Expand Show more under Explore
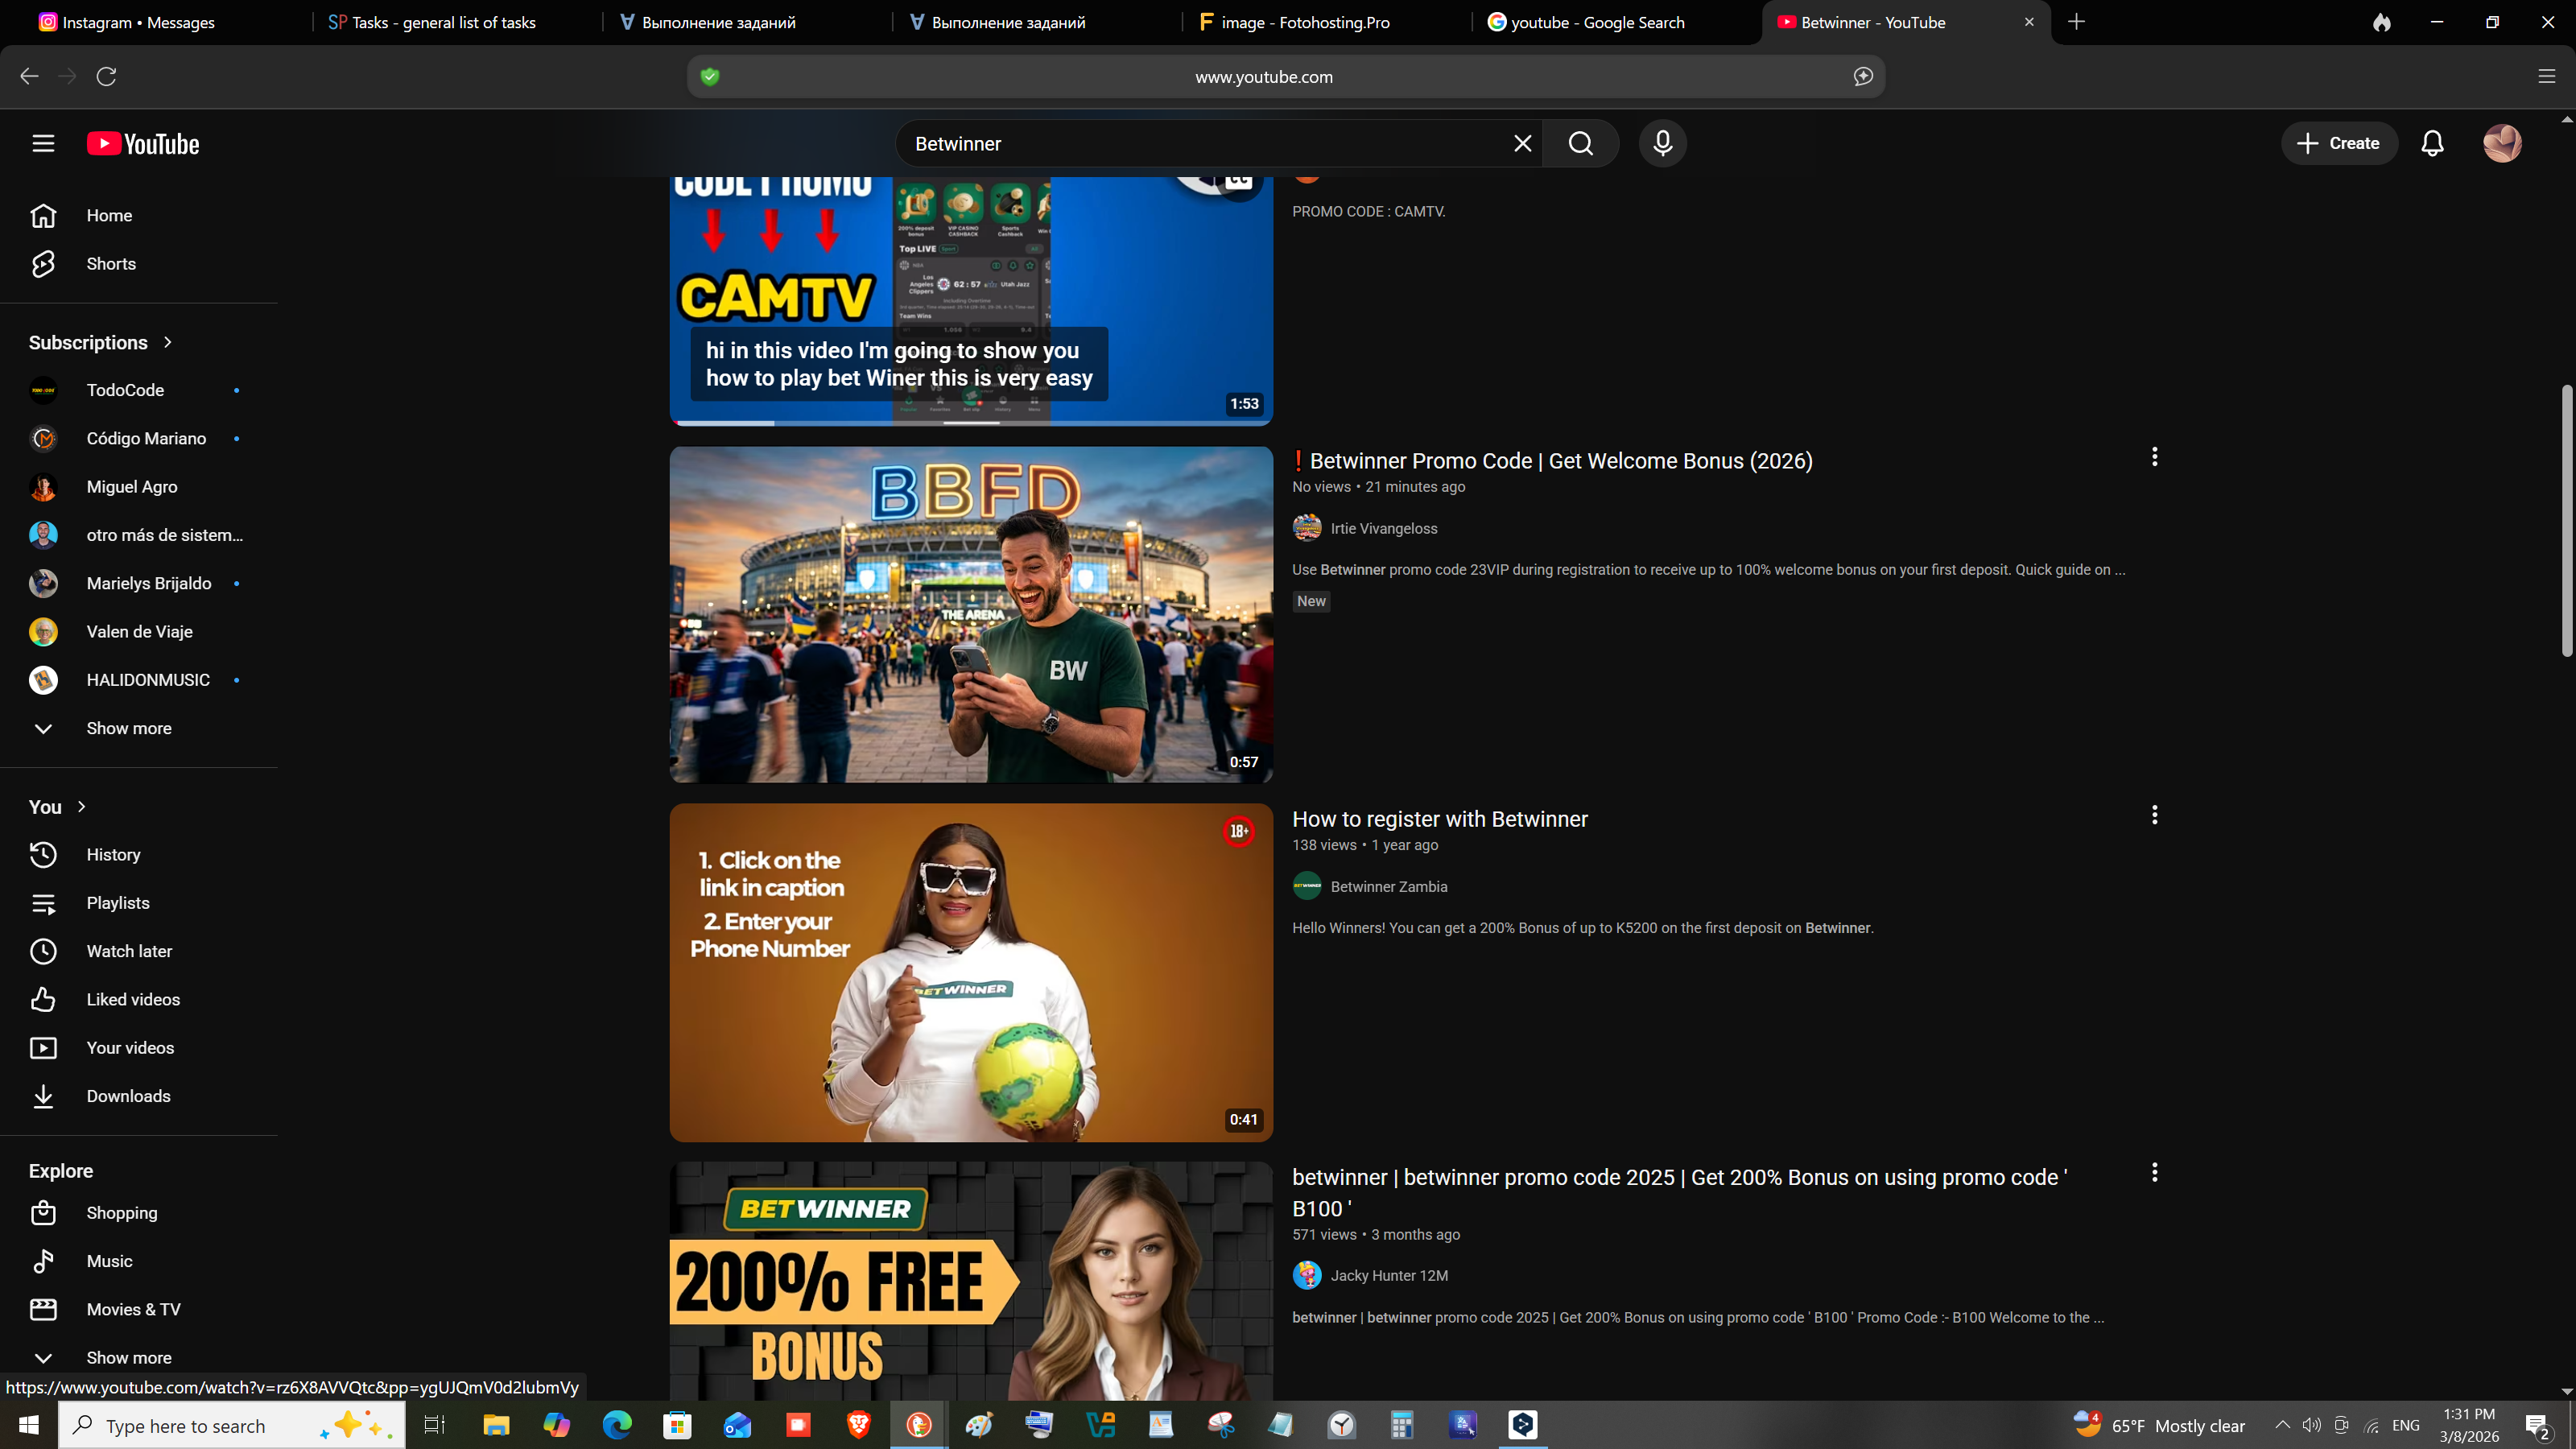The height and width of the screenshot is (1449, 2576). pyautogui.click(x=128, y=1357)
